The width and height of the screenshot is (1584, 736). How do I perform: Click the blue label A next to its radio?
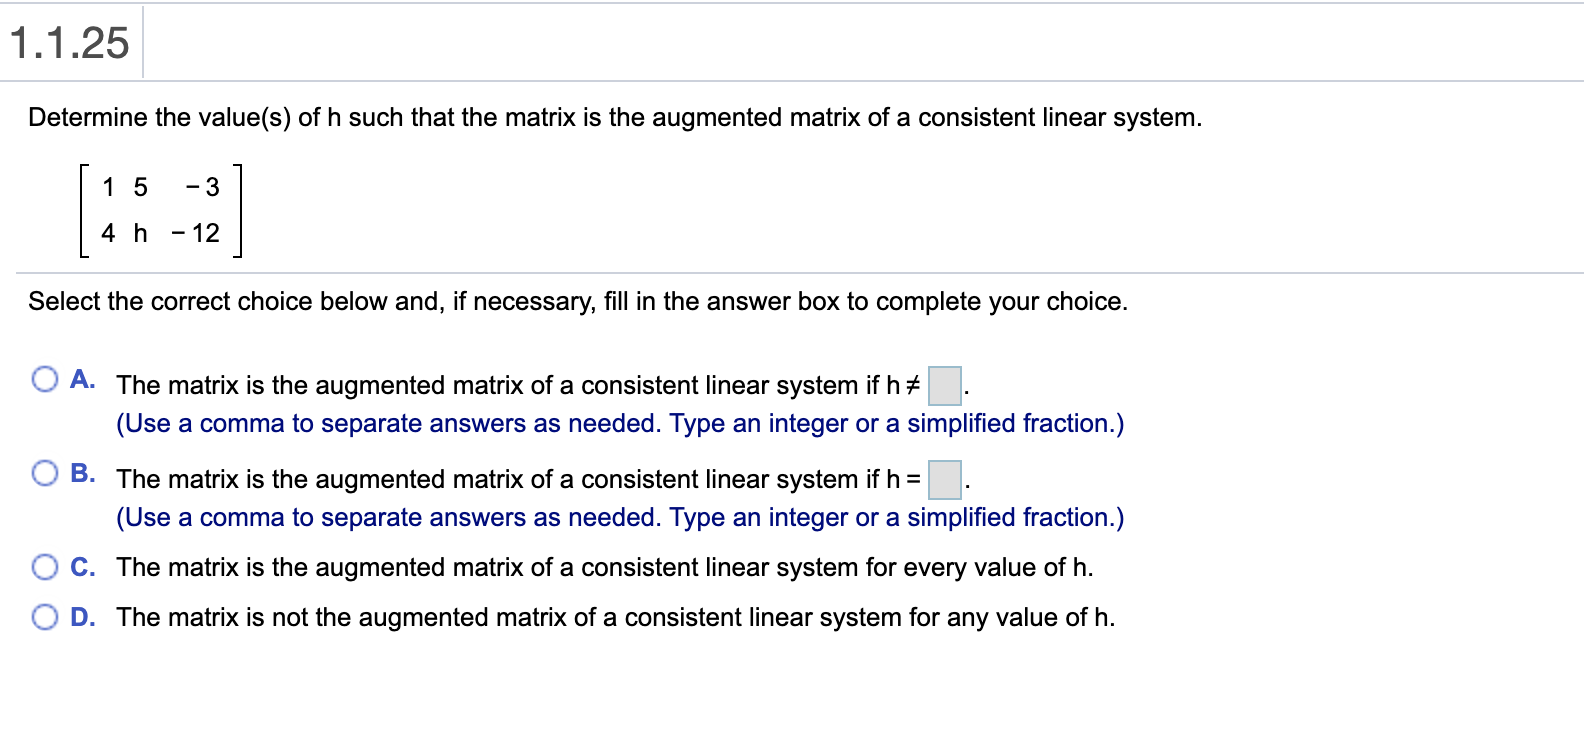(83, 378)
